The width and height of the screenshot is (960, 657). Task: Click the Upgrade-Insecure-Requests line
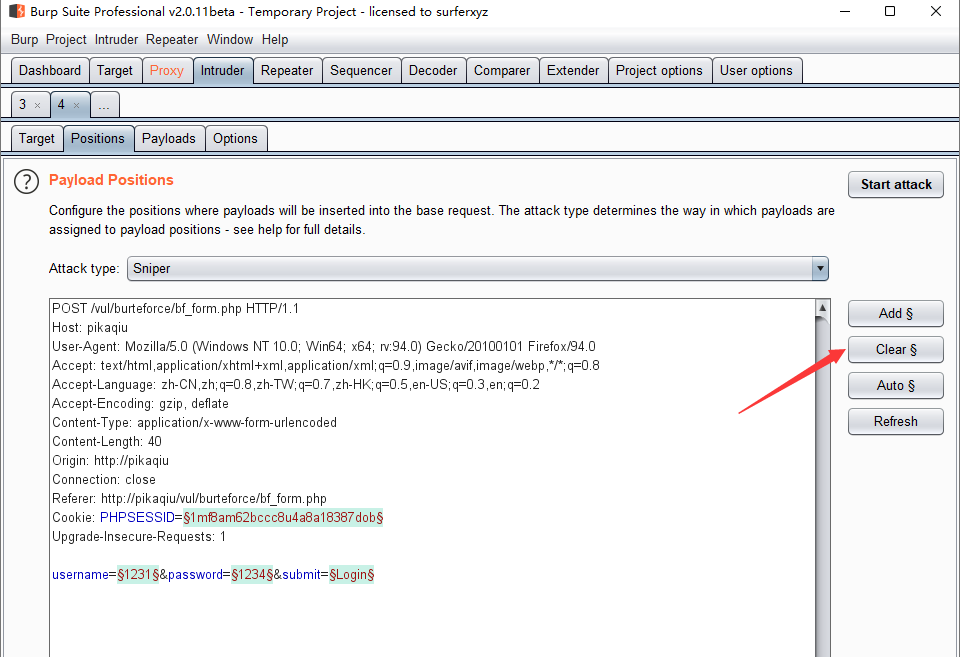pos(139,537)
